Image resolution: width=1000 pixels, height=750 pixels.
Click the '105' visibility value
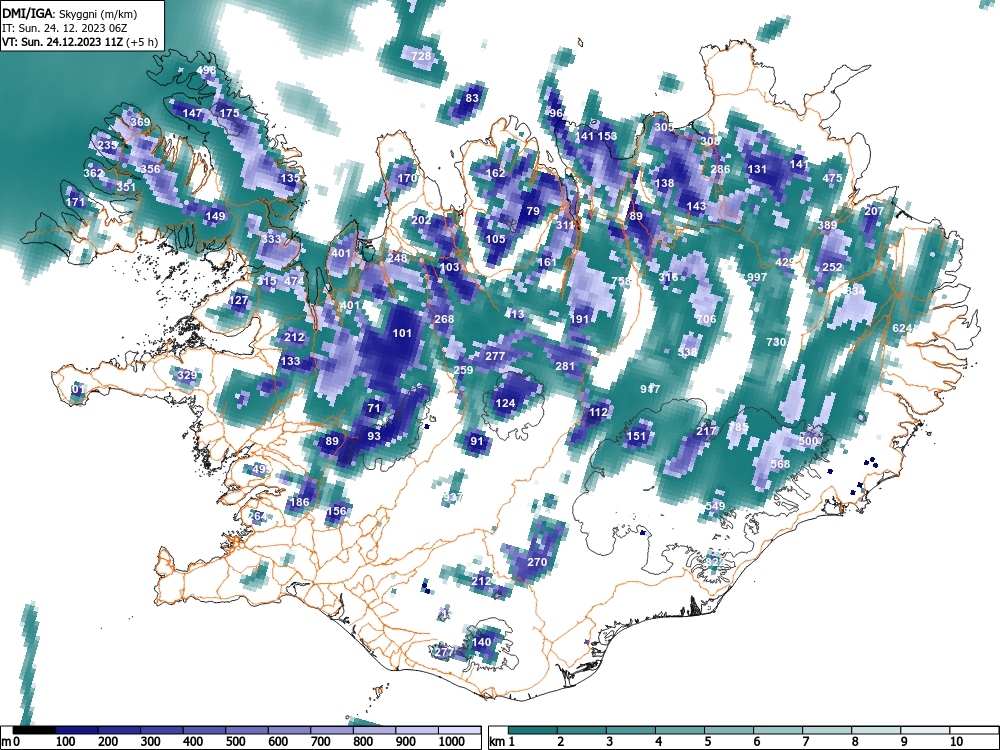pyautogui.click(x=496, y=239)
